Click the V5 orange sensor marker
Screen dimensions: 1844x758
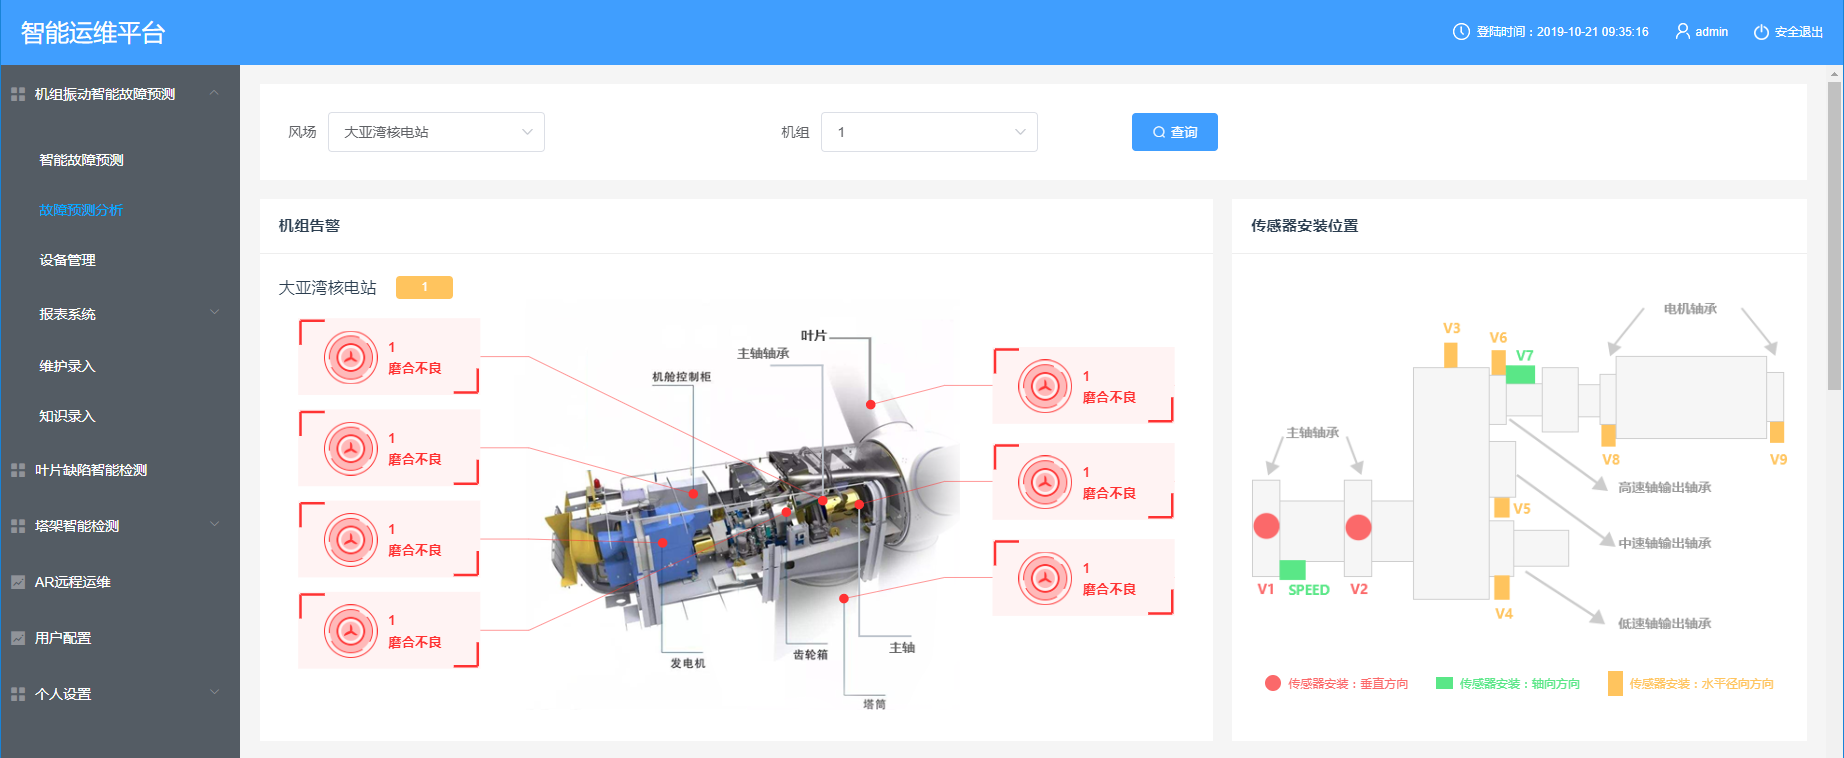pos(1501,507)
